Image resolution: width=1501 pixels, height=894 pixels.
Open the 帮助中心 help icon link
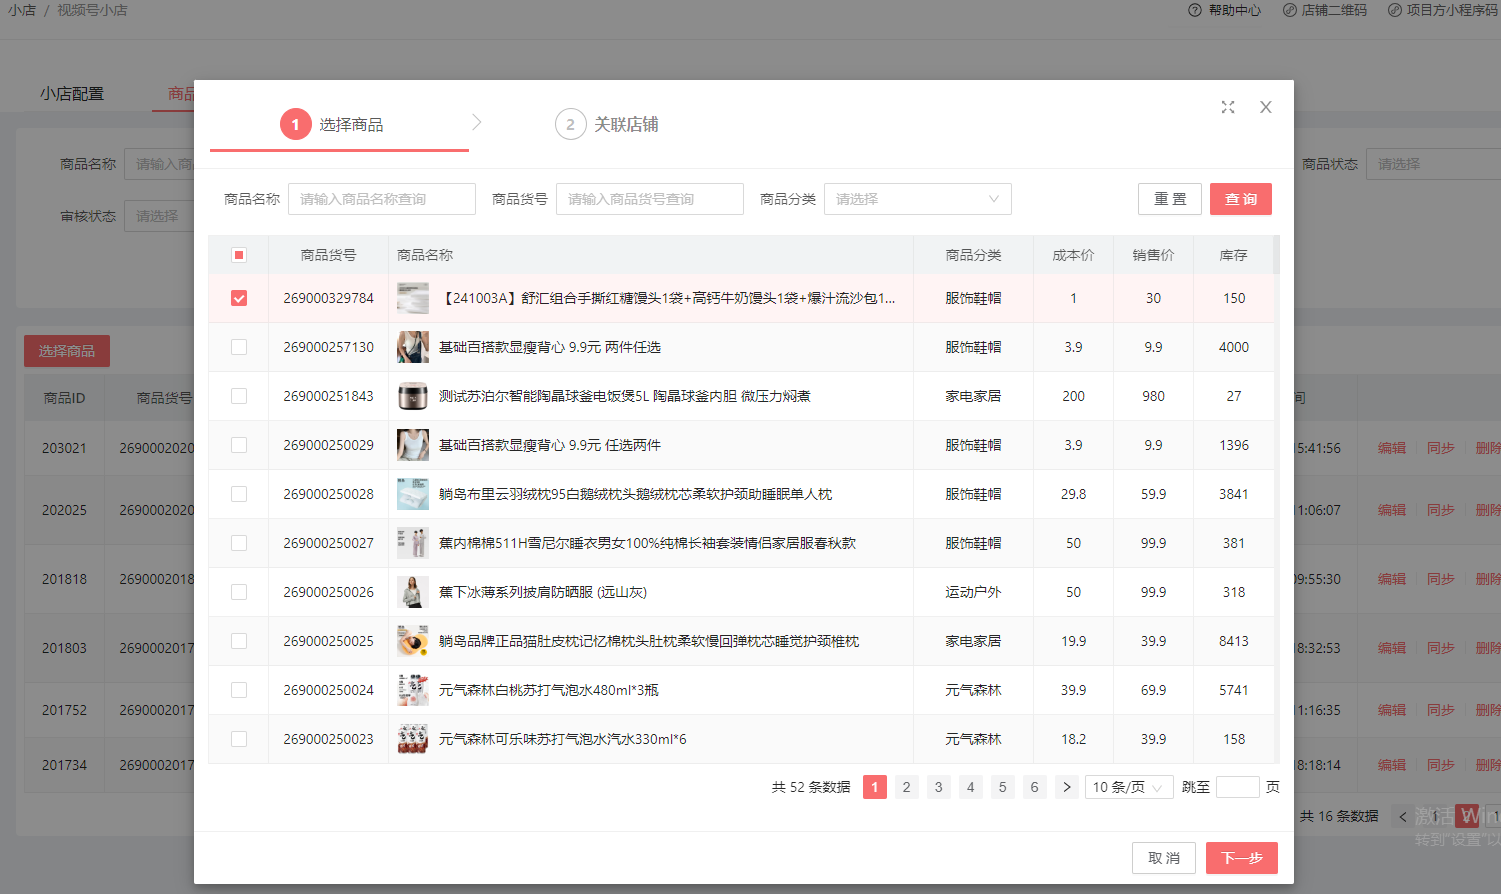[x=1195, y=10]
